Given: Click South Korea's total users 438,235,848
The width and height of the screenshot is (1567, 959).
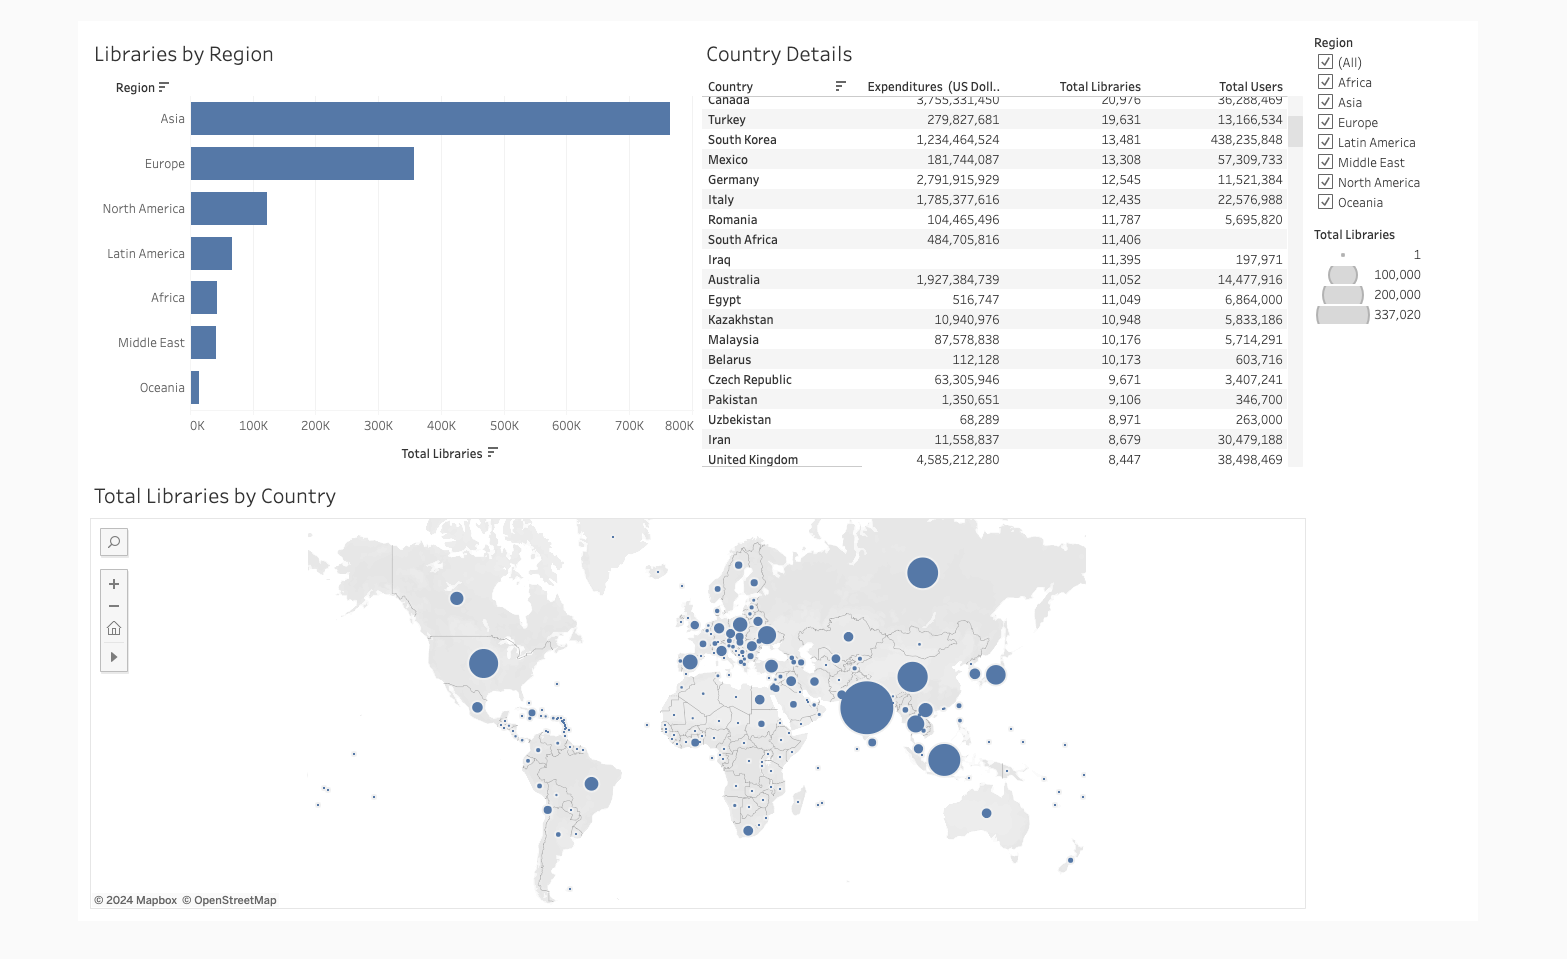Looking at the screenshot, I should pos(1246,139).
